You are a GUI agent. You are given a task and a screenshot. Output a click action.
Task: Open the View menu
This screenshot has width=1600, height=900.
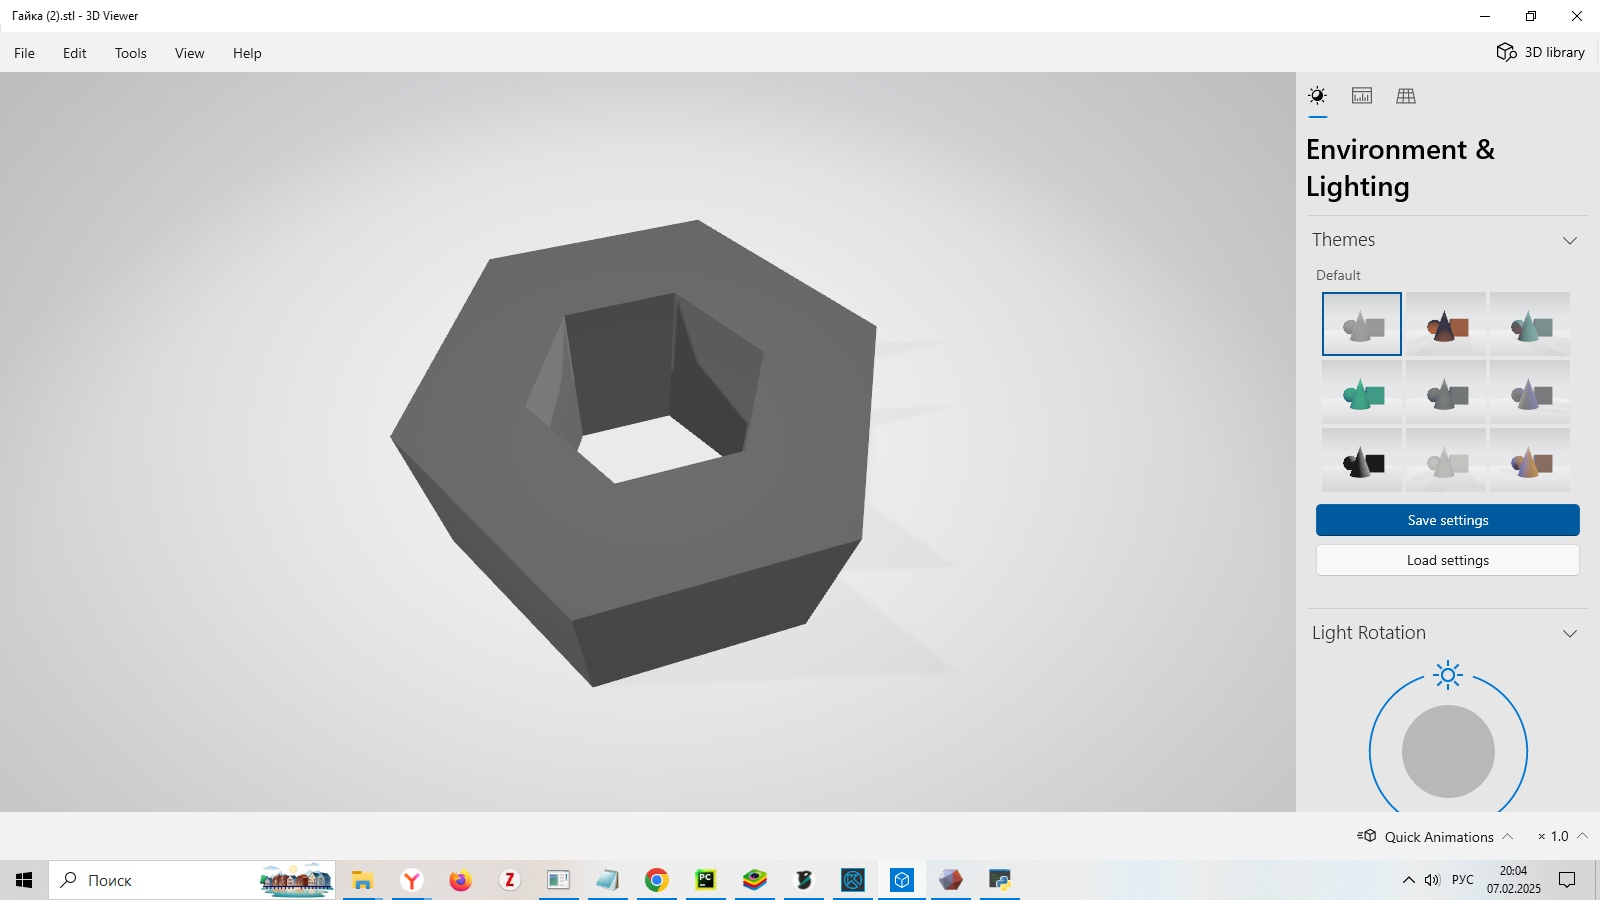click(x=189, y=53)
